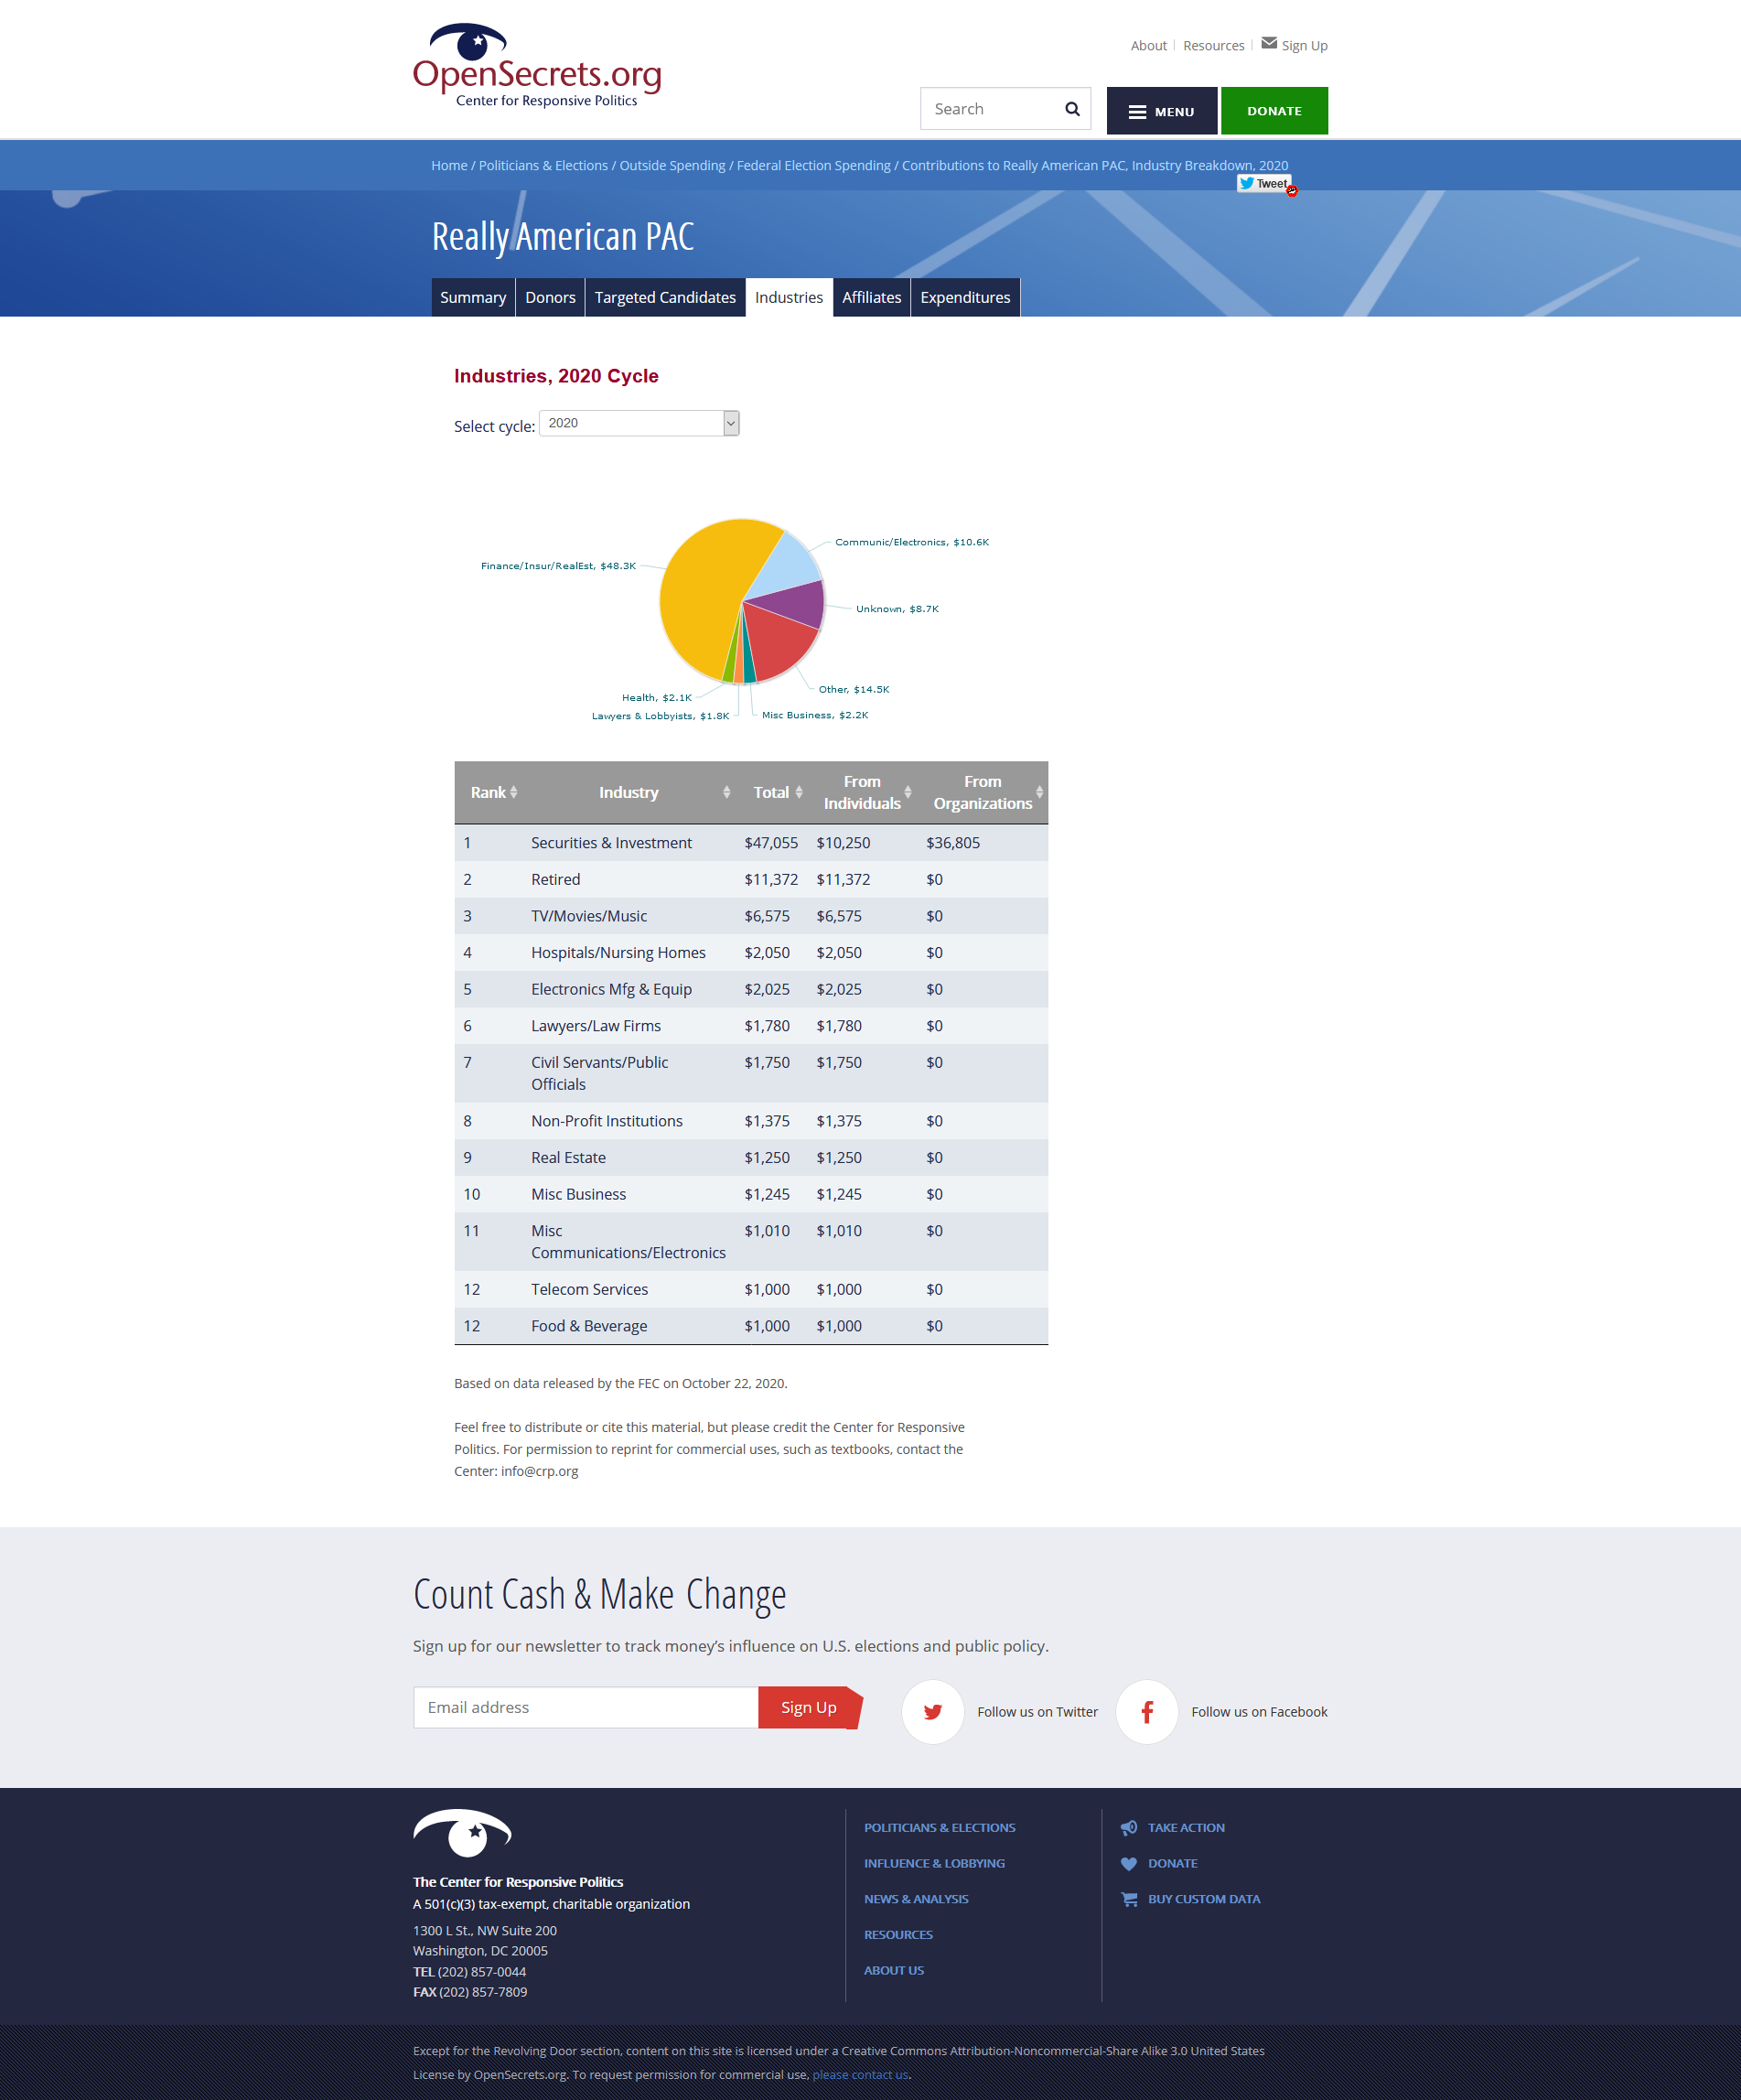Click the OpenSecrets.org logo

[537, 65]
